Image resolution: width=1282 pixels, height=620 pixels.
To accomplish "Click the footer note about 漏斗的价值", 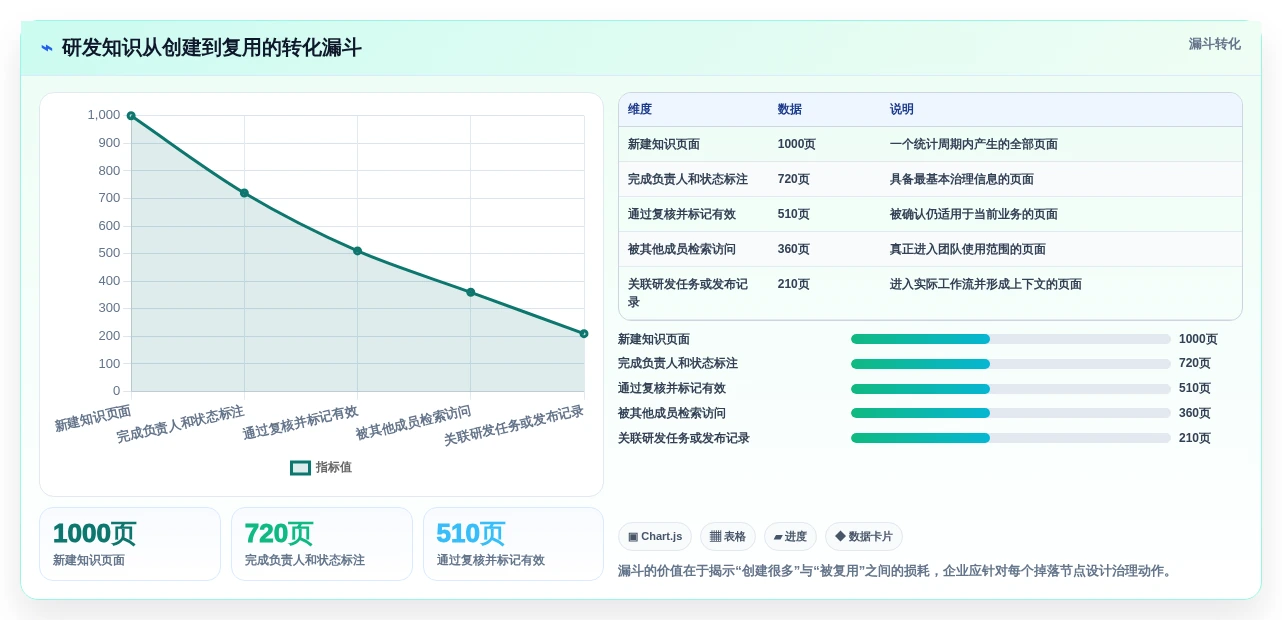I will (x=897, y=571).
